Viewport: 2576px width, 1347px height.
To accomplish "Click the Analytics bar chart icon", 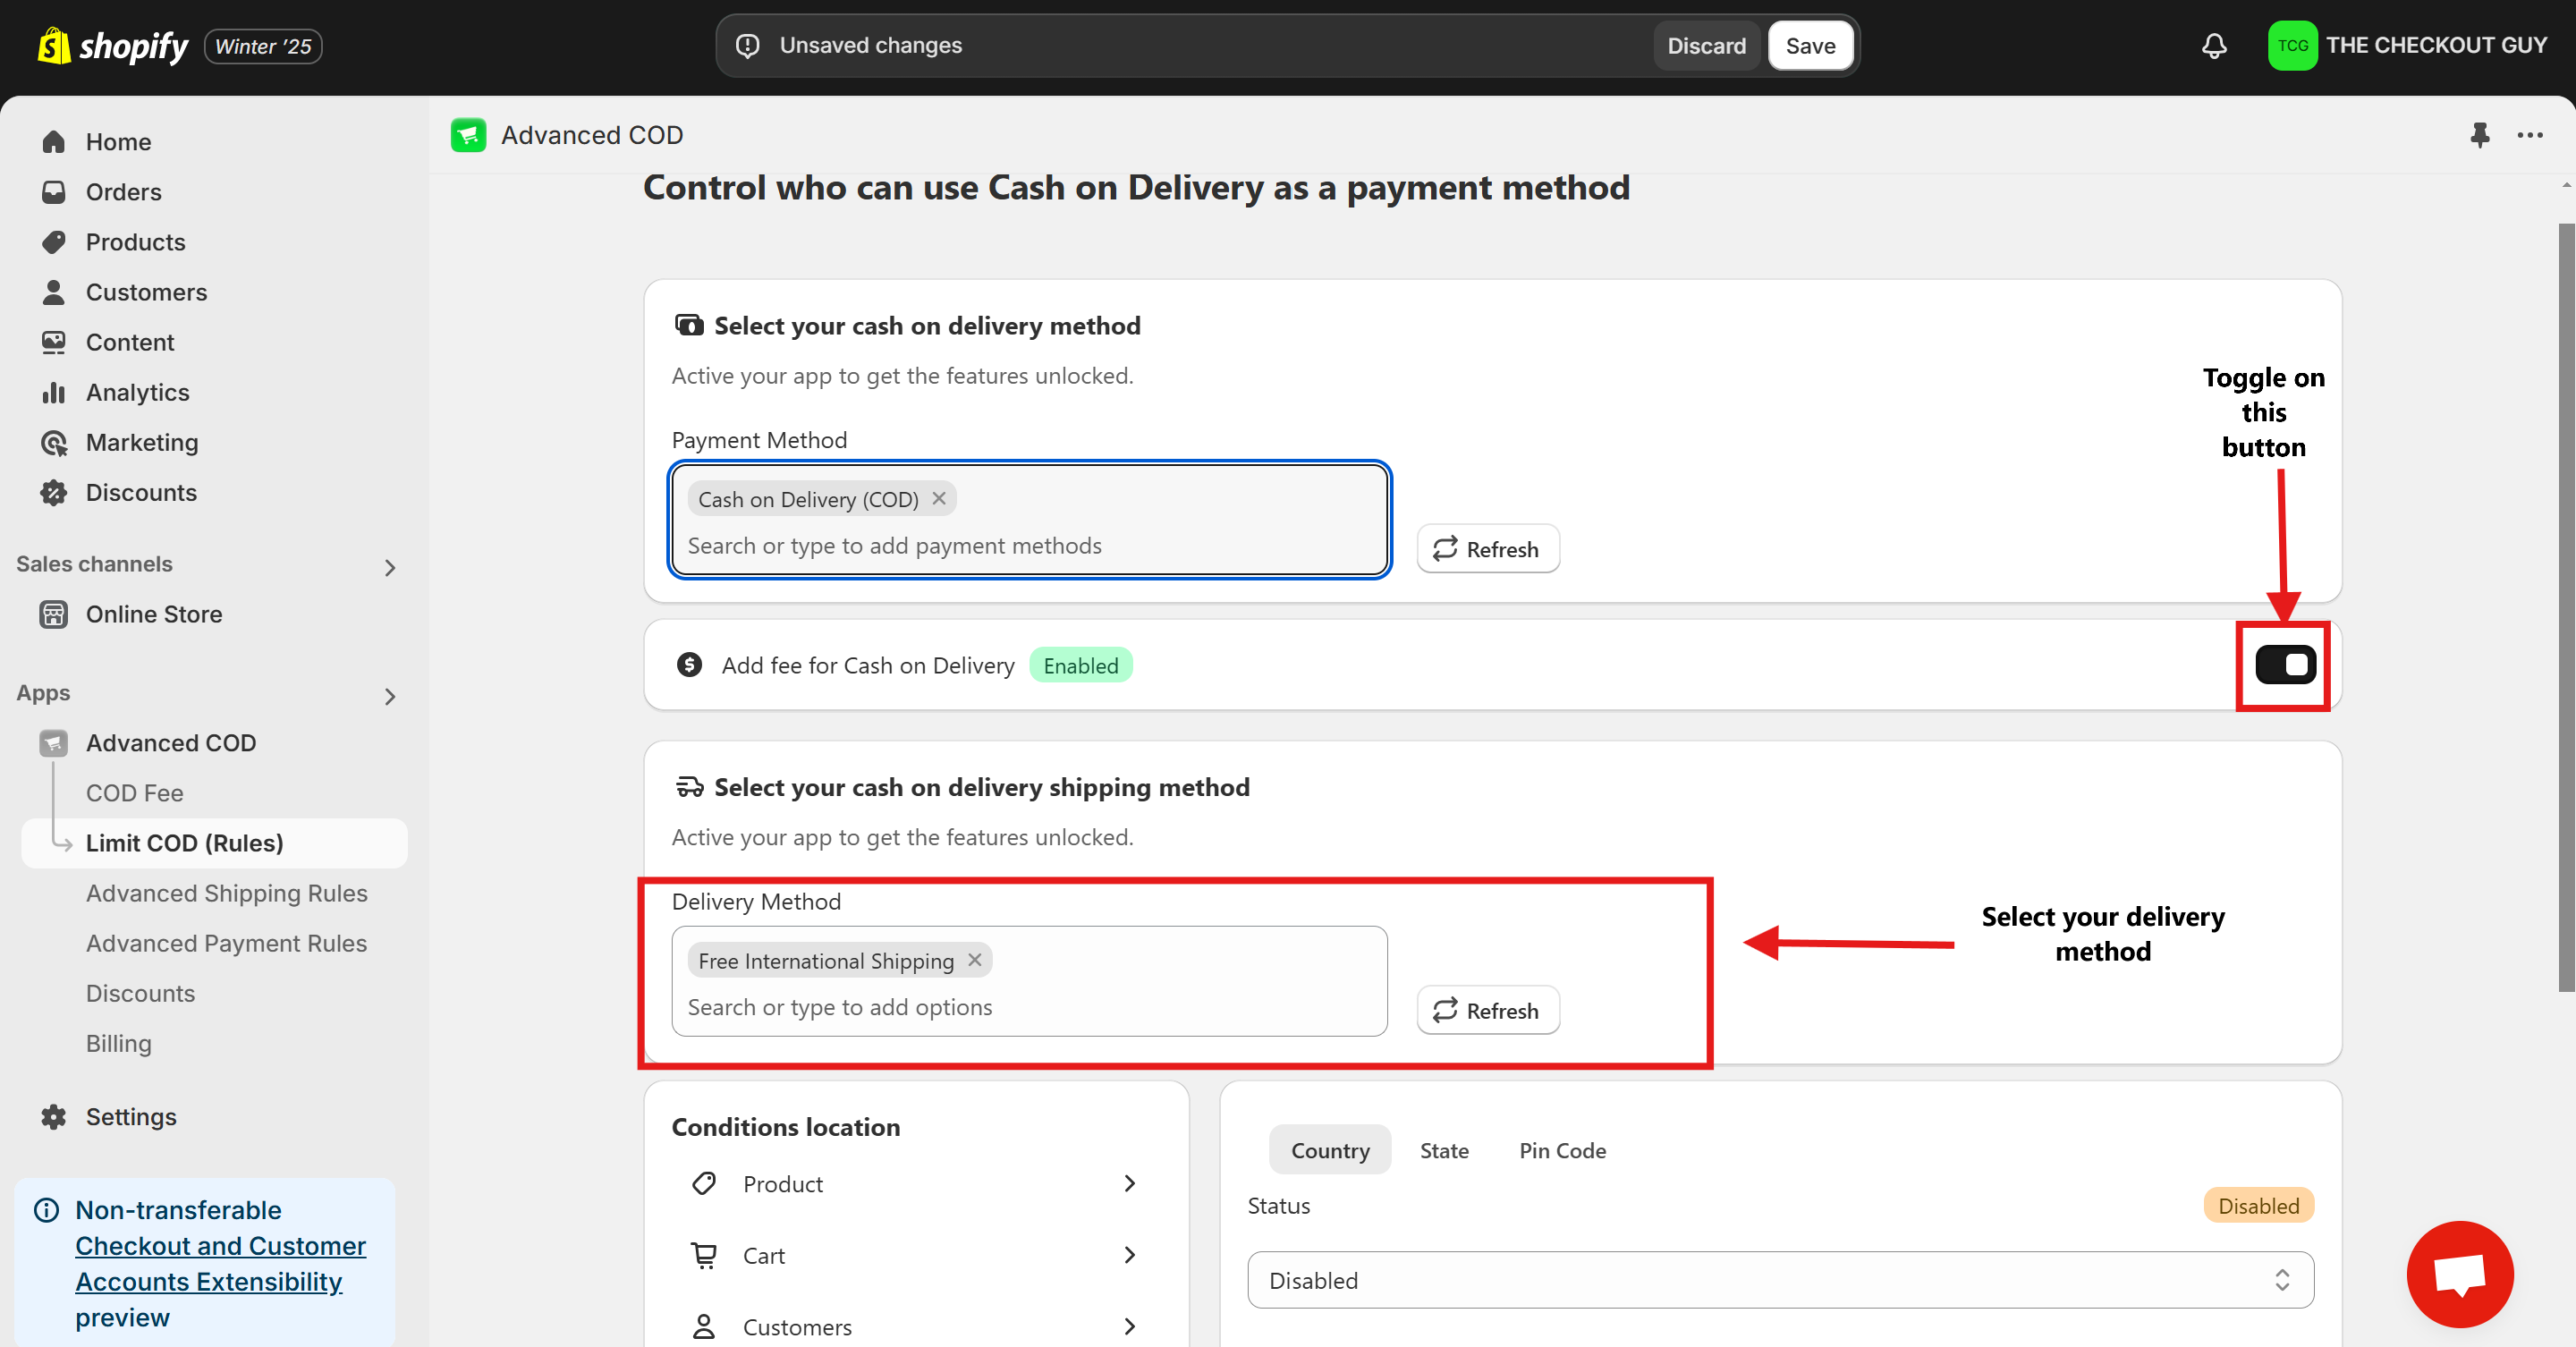I will pyautogui.click(x=54, y=392).
